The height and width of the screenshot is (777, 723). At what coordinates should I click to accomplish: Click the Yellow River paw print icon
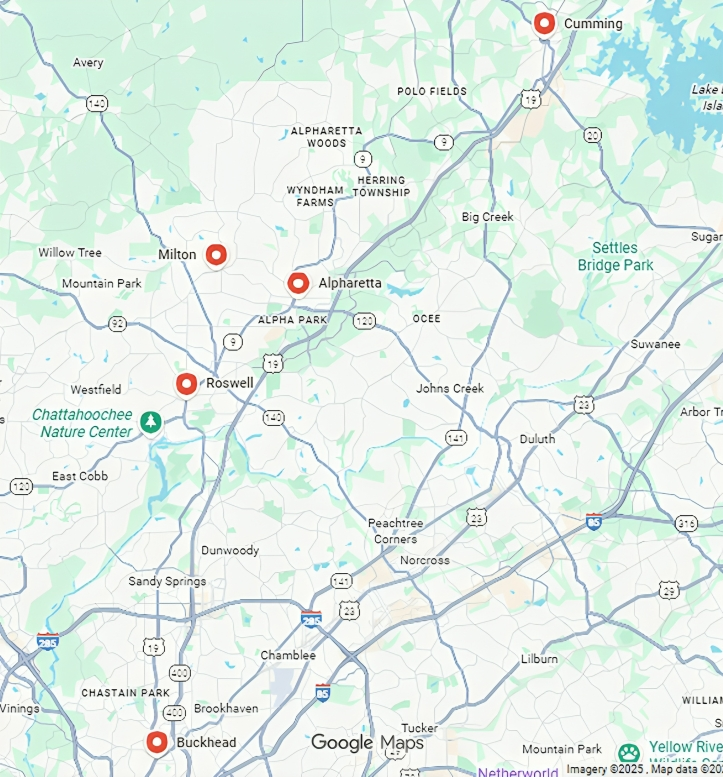(629, 753)
